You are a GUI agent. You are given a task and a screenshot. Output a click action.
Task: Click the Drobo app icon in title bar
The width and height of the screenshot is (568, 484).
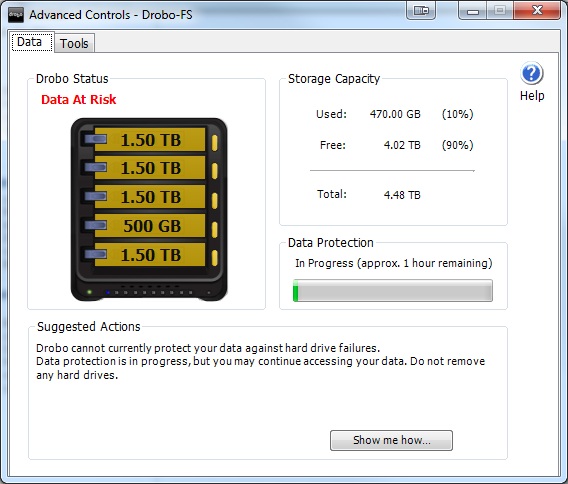(15, 15)
